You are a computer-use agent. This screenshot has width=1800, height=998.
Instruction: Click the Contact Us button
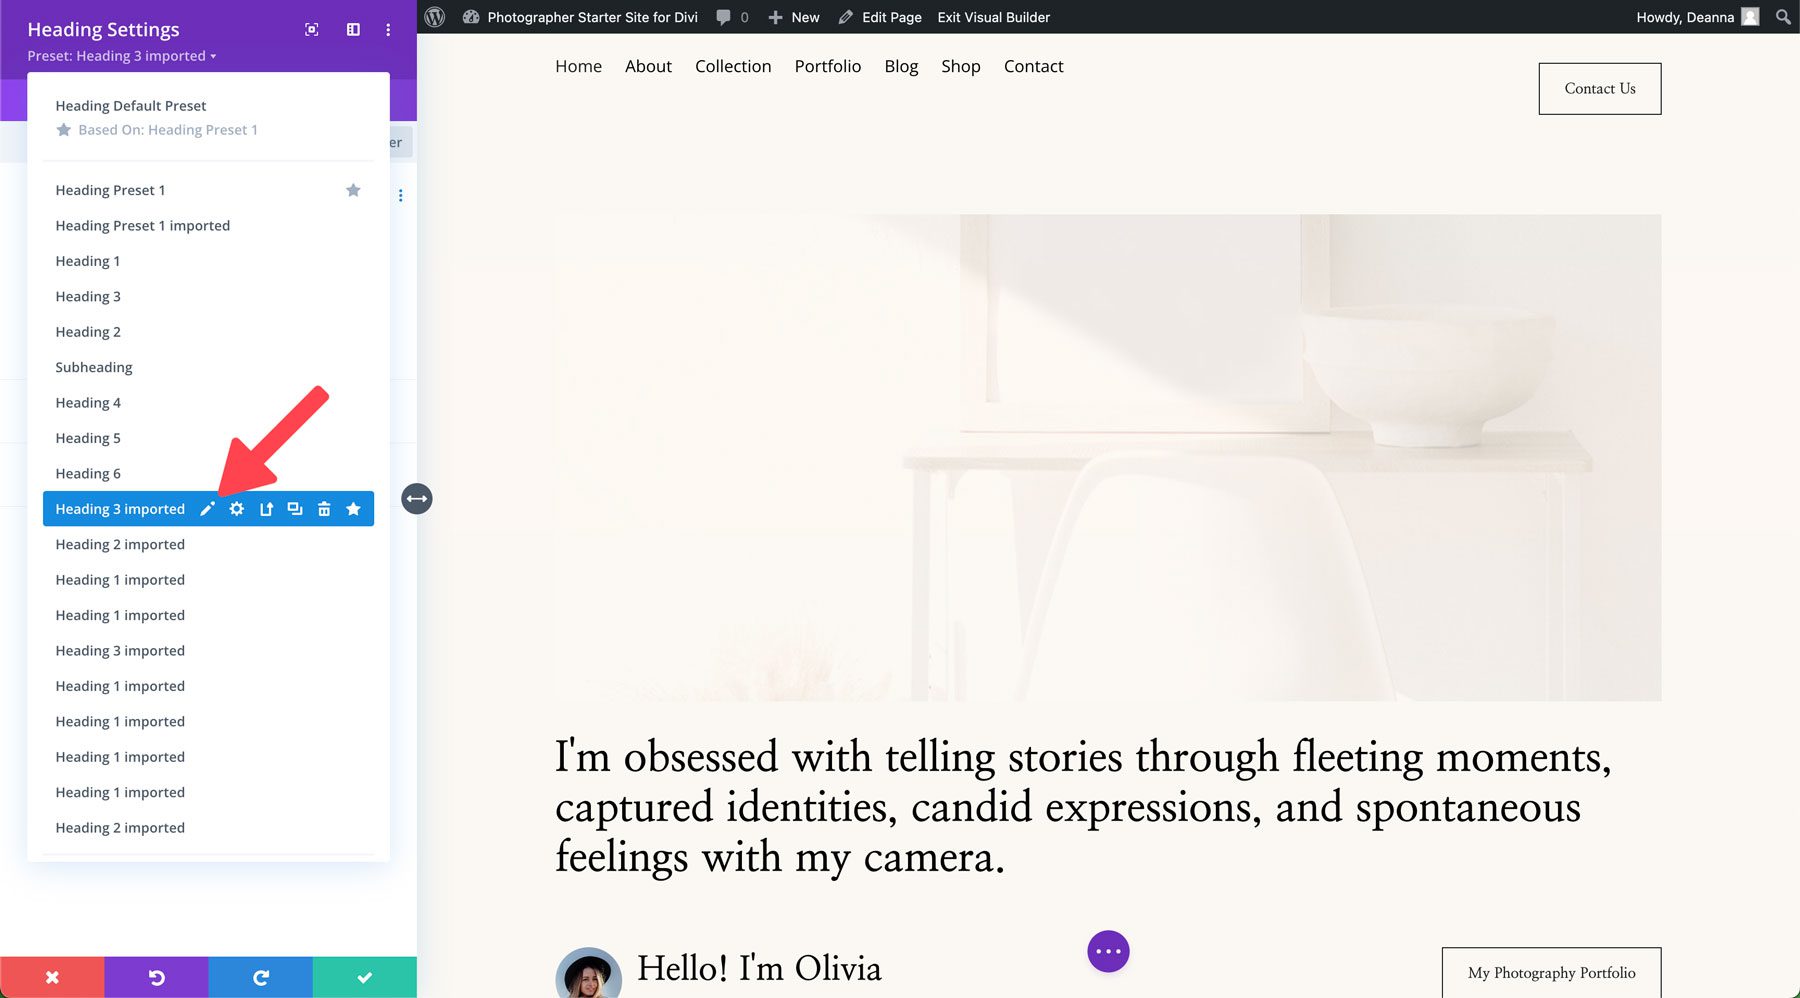1599,88
